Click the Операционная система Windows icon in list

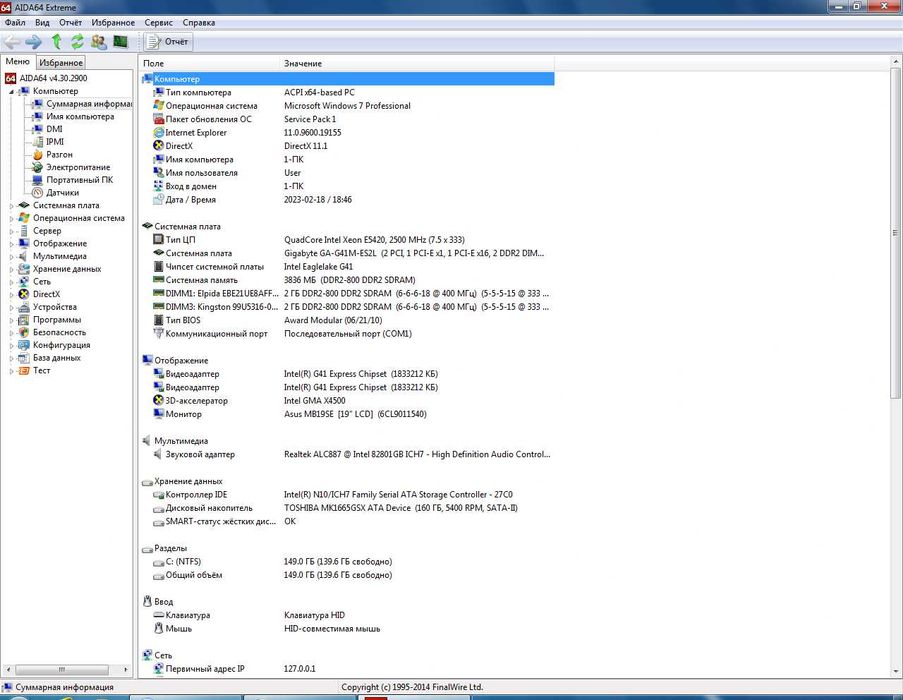159,105
